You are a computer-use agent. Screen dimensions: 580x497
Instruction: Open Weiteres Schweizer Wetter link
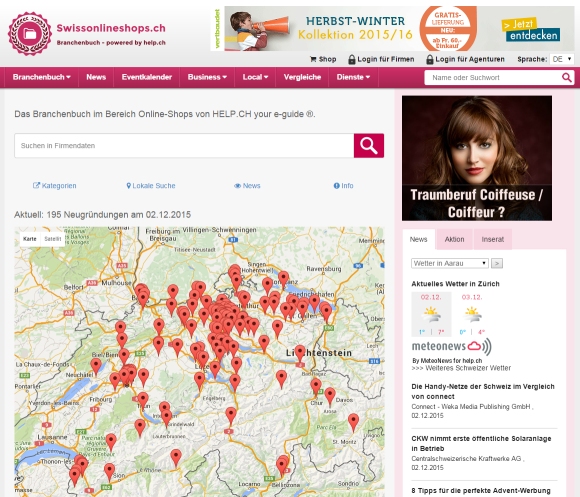pos(461,368)
